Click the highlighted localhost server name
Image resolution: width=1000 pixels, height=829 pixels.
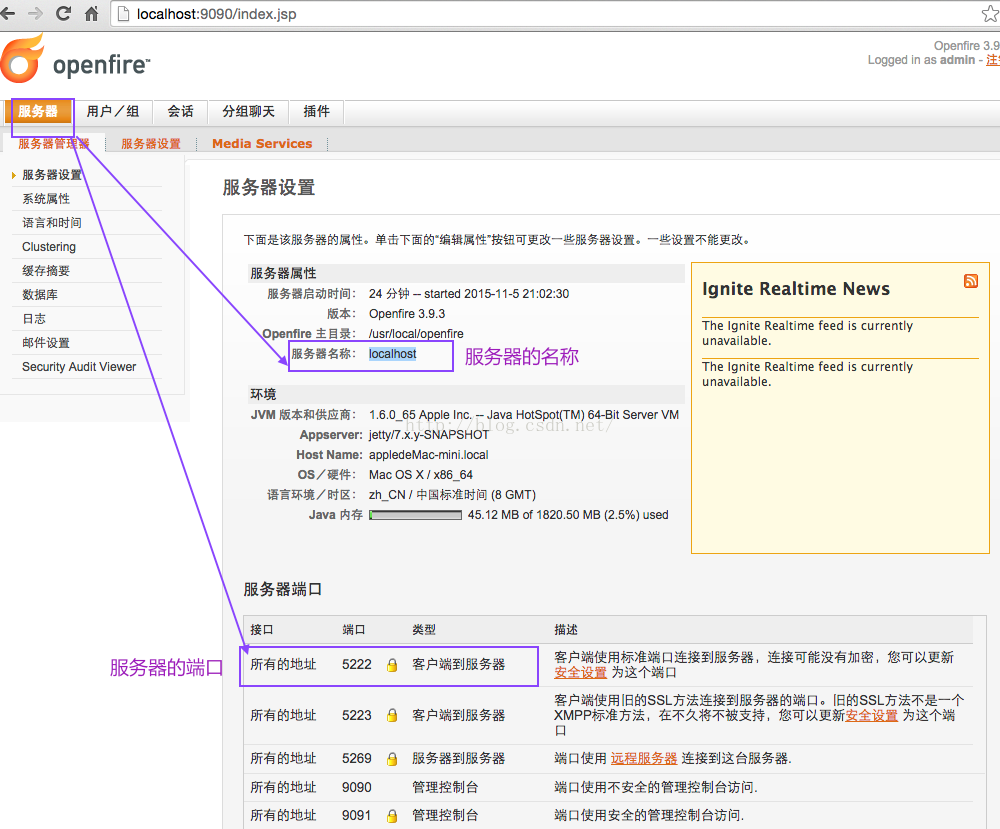[x=392, y=354]
